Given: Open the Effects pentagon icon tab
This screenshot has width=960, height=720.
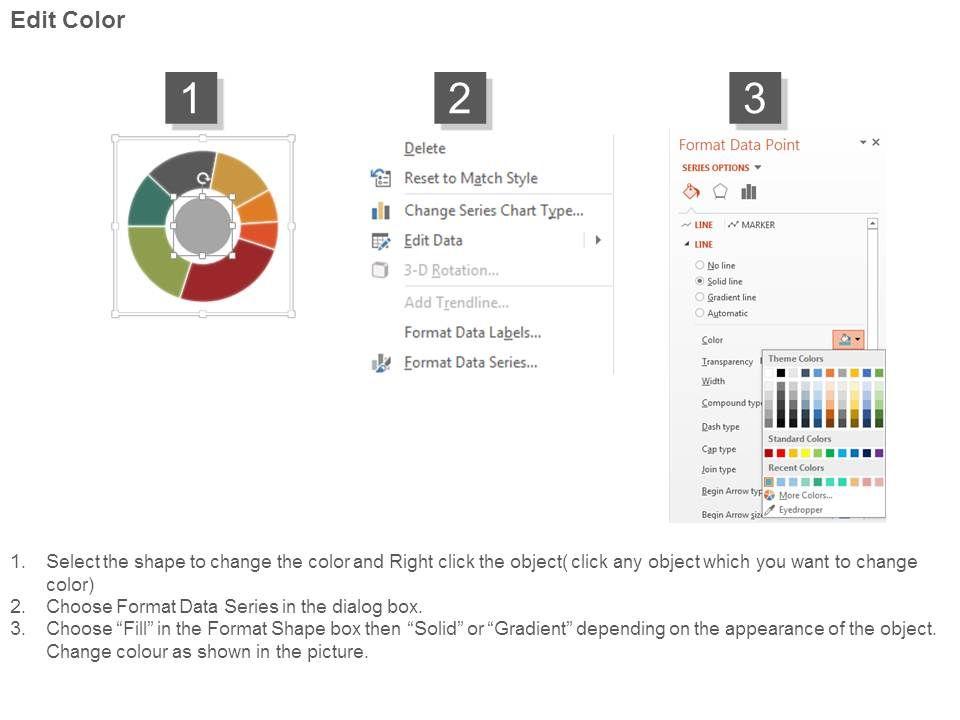Looking at the screenshot, I should 719,192.
